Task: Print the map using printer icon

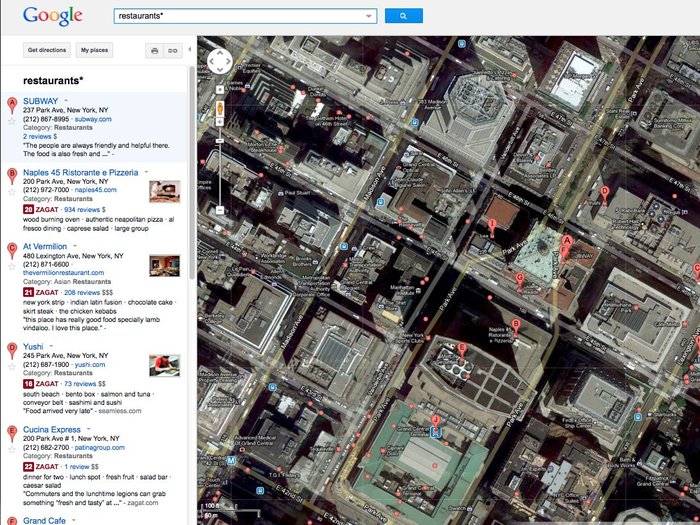Action: tap(154, 50)
